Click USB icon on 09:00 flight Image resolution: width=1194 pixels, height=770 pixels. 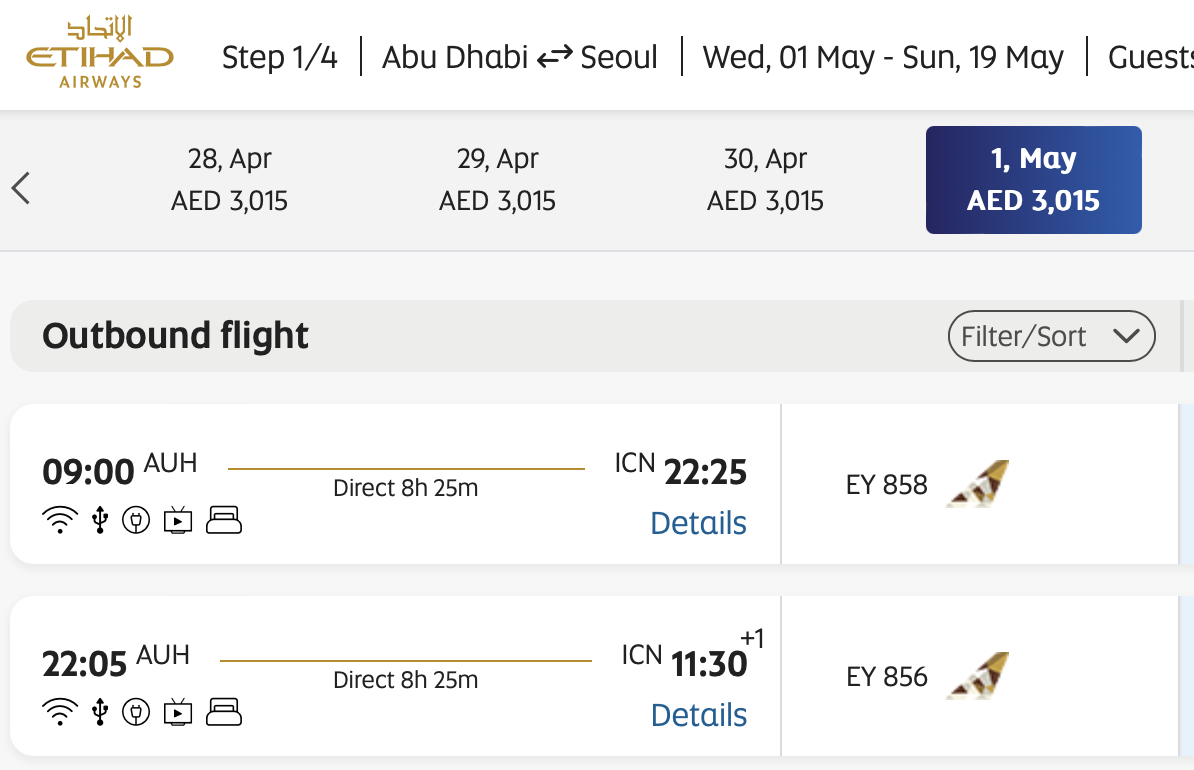[99, 520]
